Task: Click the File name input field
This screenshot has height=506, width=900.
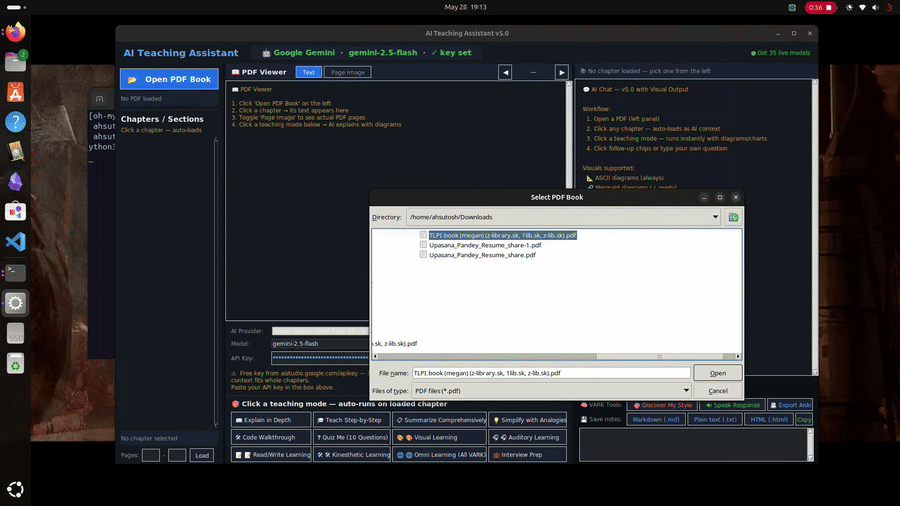Action: point(551,373)
